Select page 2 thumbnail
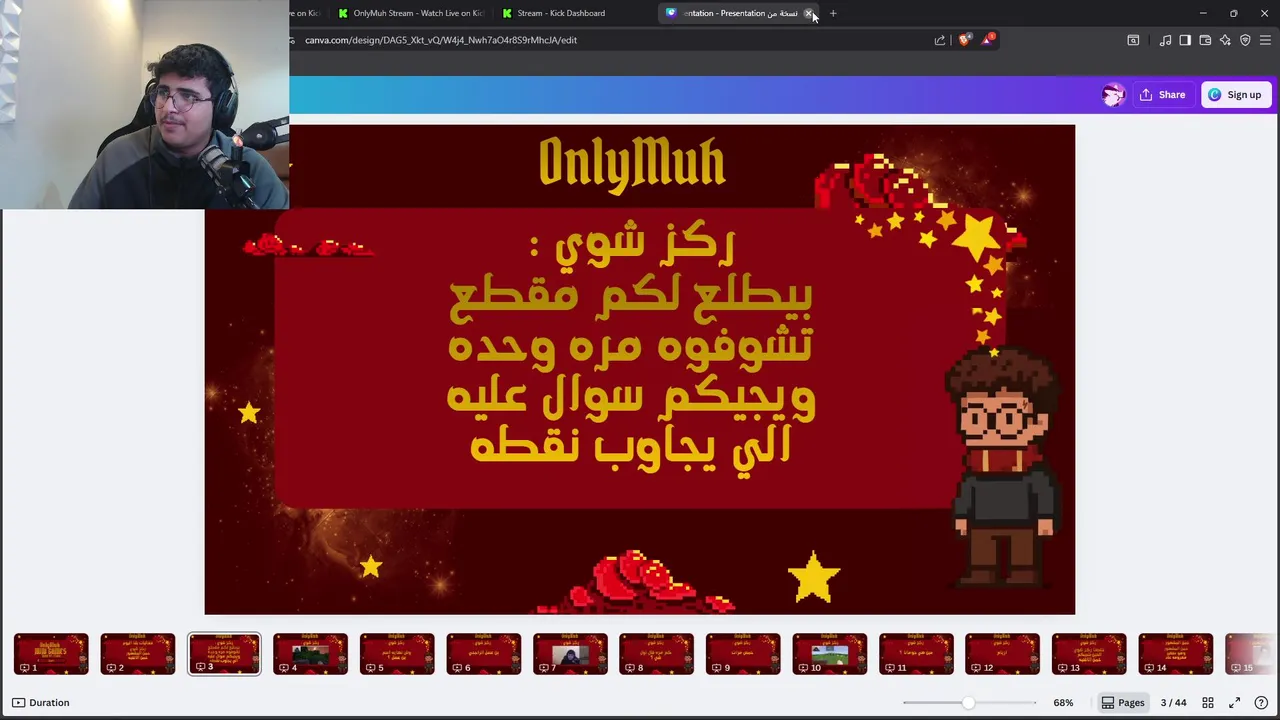Viewport: 1280px width, 720px height. (x=137, y=654)
